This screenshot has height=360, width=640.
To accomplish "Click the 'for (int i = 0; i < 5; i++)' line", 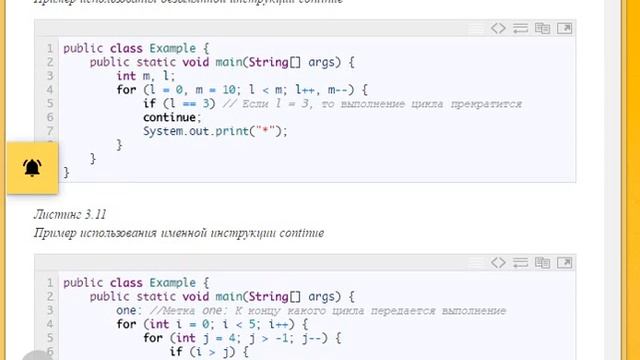I will tap(212, 324).
